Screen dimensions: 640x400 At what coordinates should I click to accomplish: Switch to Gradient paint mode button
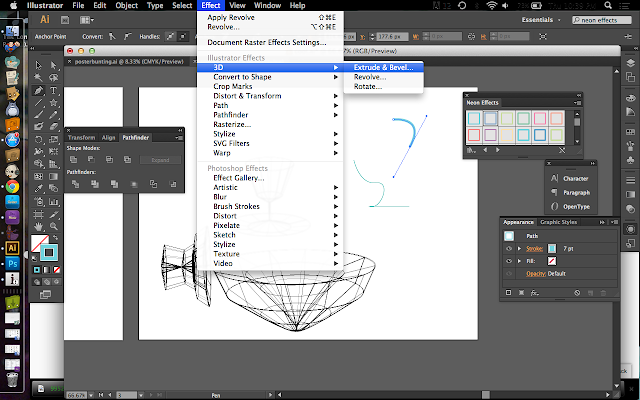coord(47,270)
